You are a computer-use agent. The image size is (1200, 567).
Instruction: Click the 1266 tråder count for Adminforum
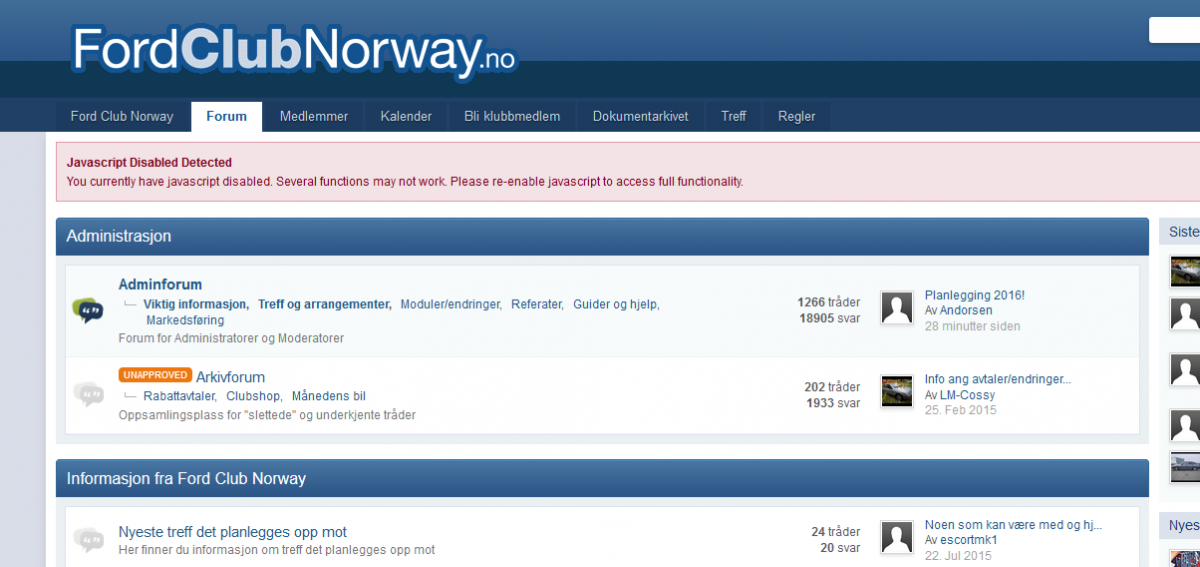click(x=828, y=302)
